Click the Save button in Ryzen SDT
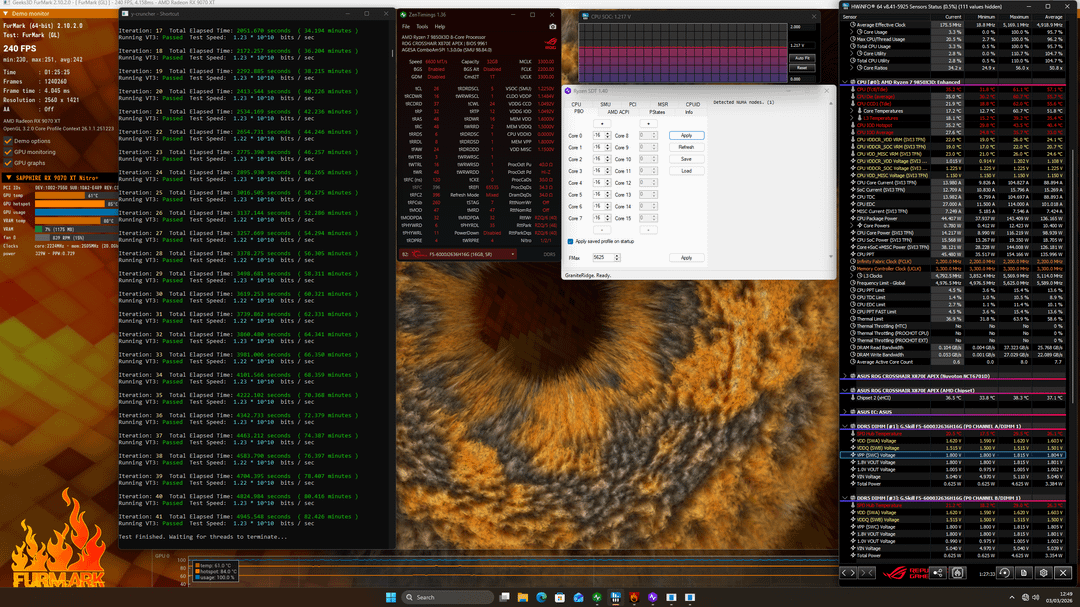Image resolution: width=1080 pixels, height=607 pixels. coord(685,159)
